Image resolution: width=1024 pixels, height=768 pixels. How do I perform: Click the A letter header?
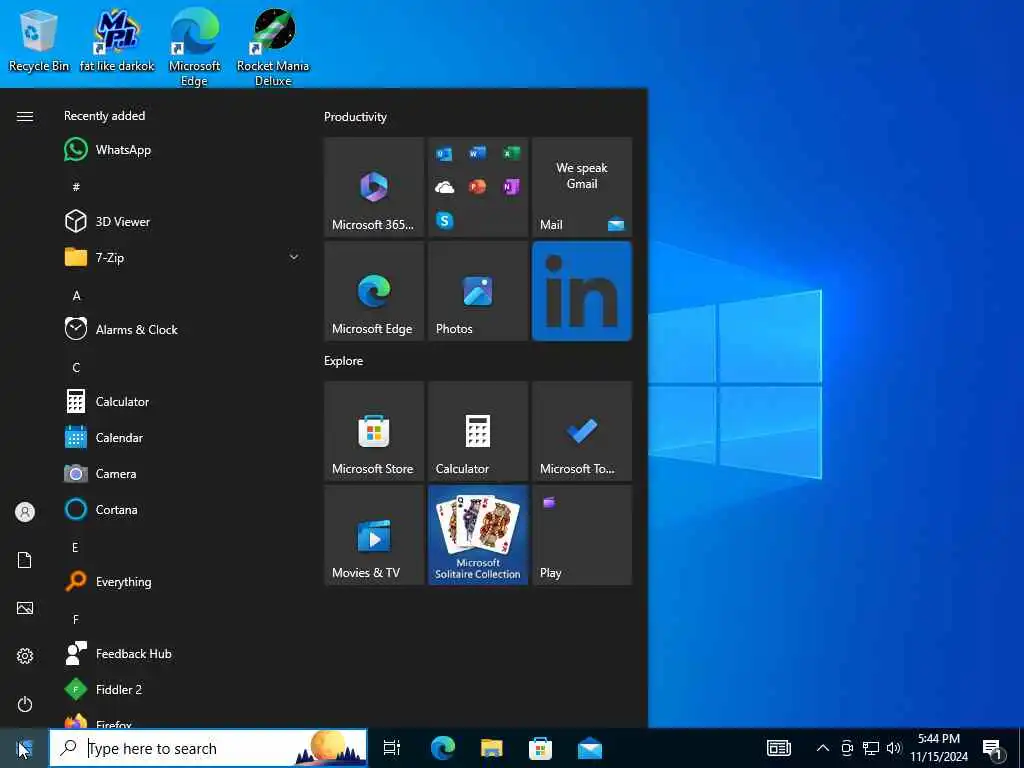[x=76, y=295]
